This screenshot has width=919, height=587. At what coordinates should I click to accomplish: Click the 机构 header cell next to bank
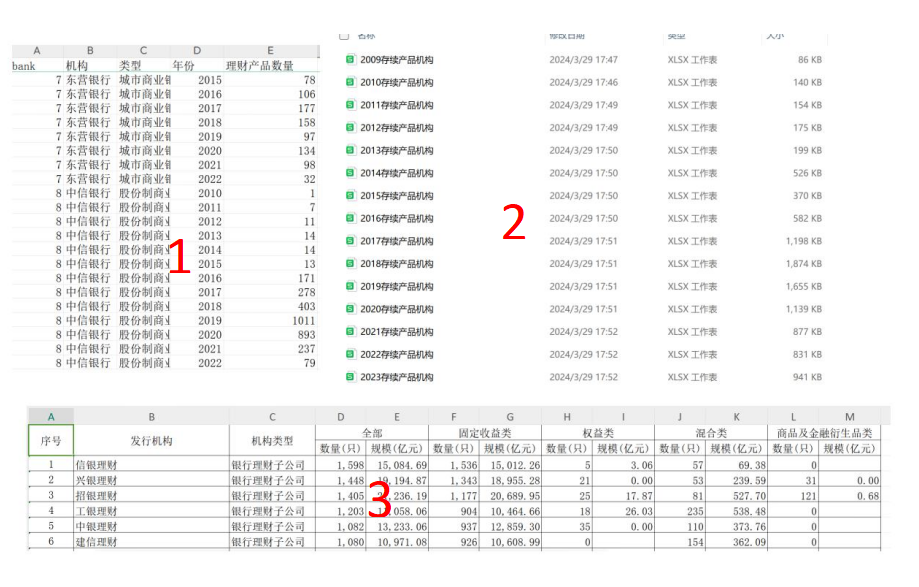pos(90,66)
